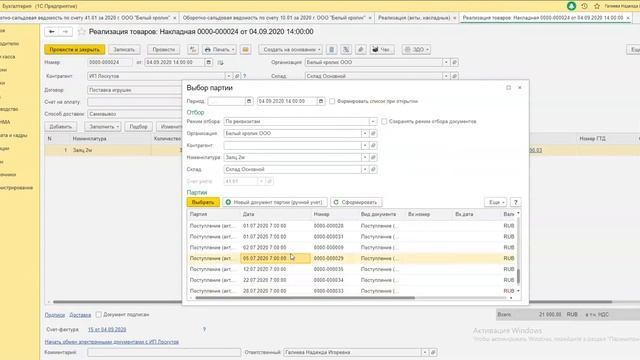This screenshot has height=360, width=640.
Task: Expand Режим отбора dropdown
Action: [x=373, y=121]
